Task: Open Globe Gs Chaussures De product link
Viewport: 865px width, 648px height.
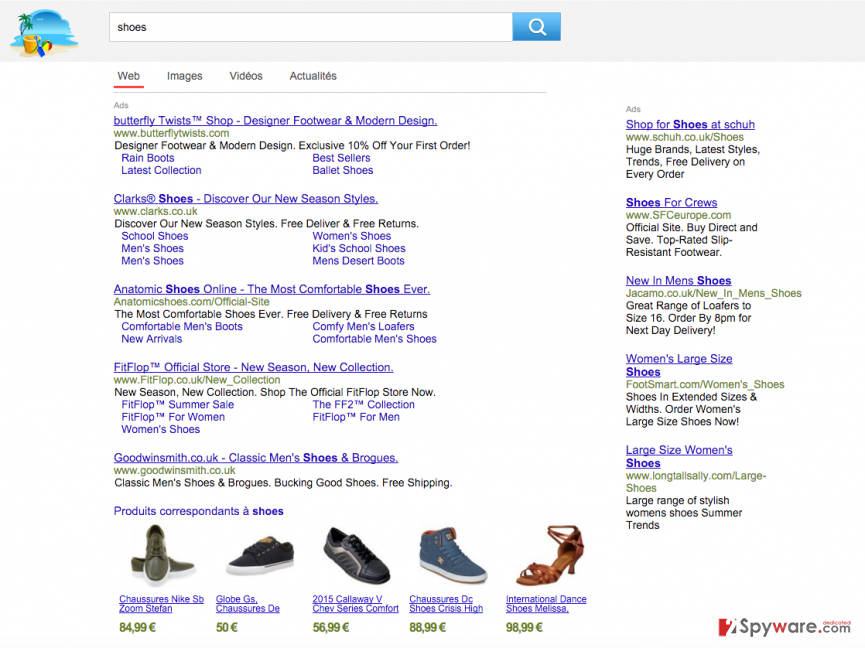Action: (248, 604)
